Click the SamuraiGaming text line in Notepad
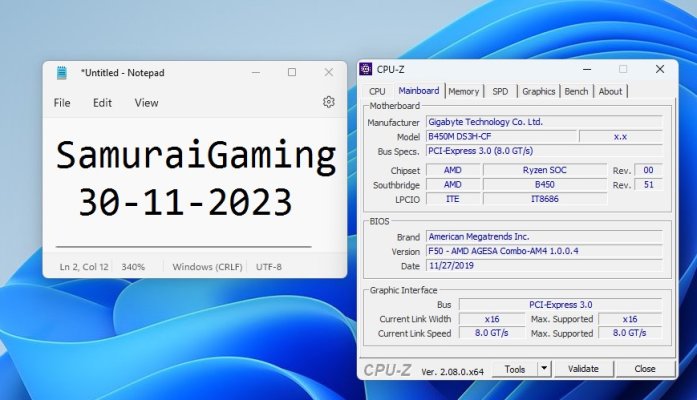This screenshot has width=697, height=400. (x=196, y=155)
